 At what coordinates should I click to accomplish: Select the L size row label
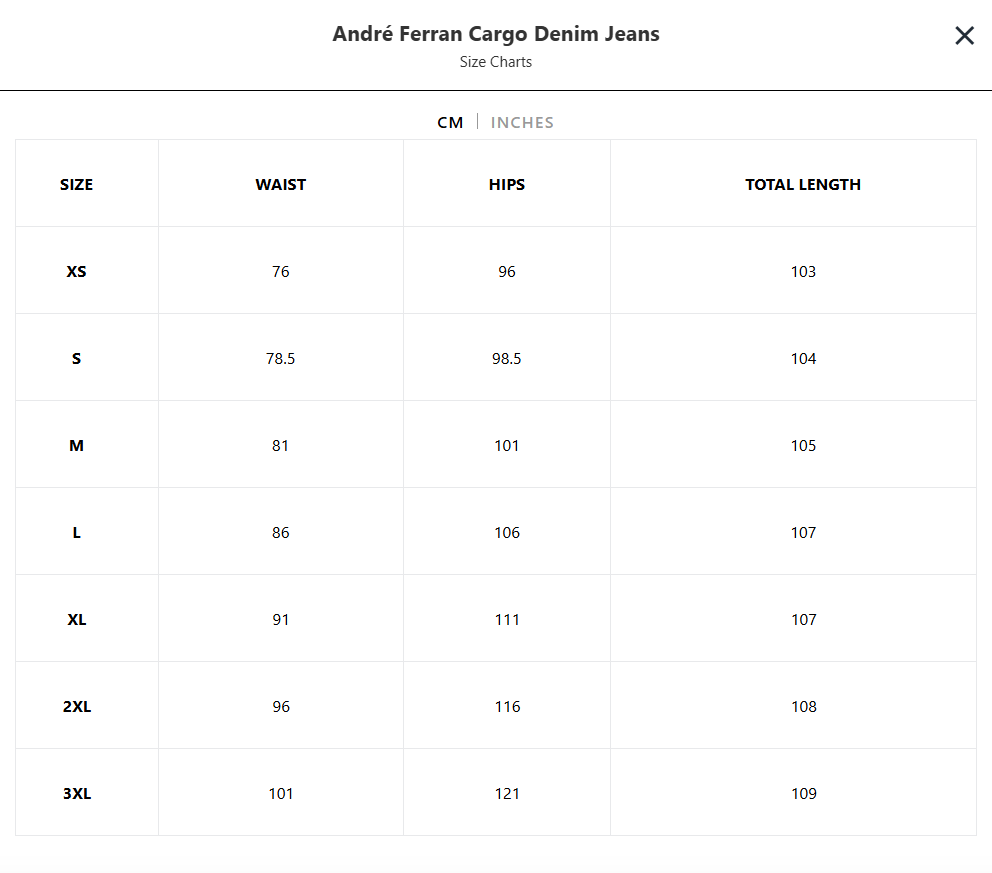[x=77, y=533]
